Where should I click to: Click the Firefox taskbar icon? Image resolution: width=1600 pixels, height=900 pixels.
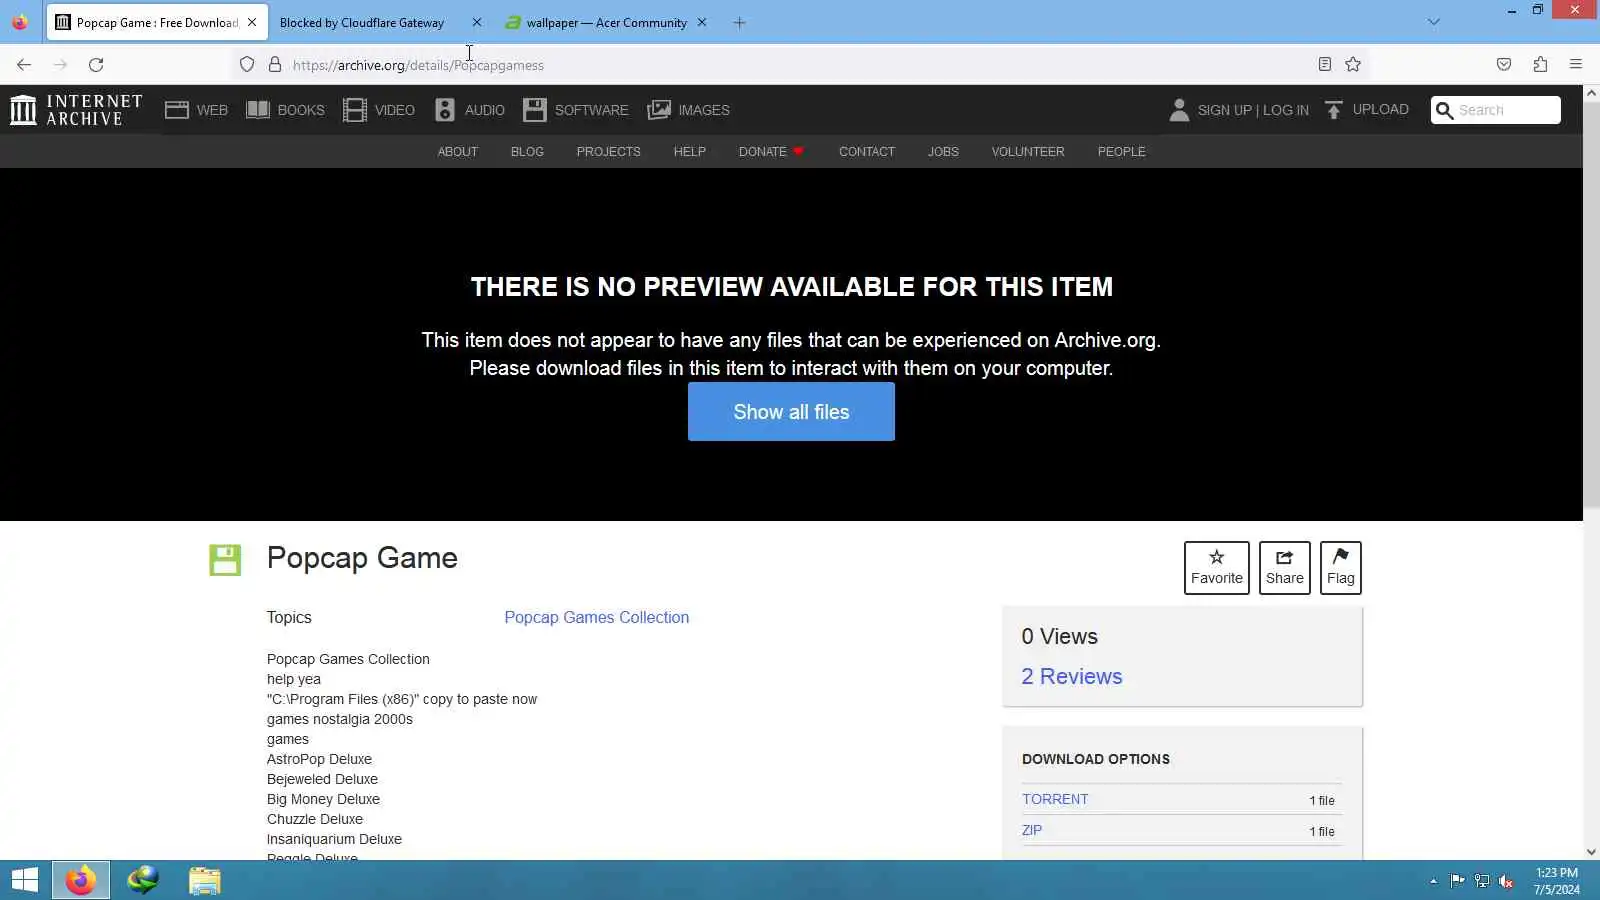[x=81, y=880]
